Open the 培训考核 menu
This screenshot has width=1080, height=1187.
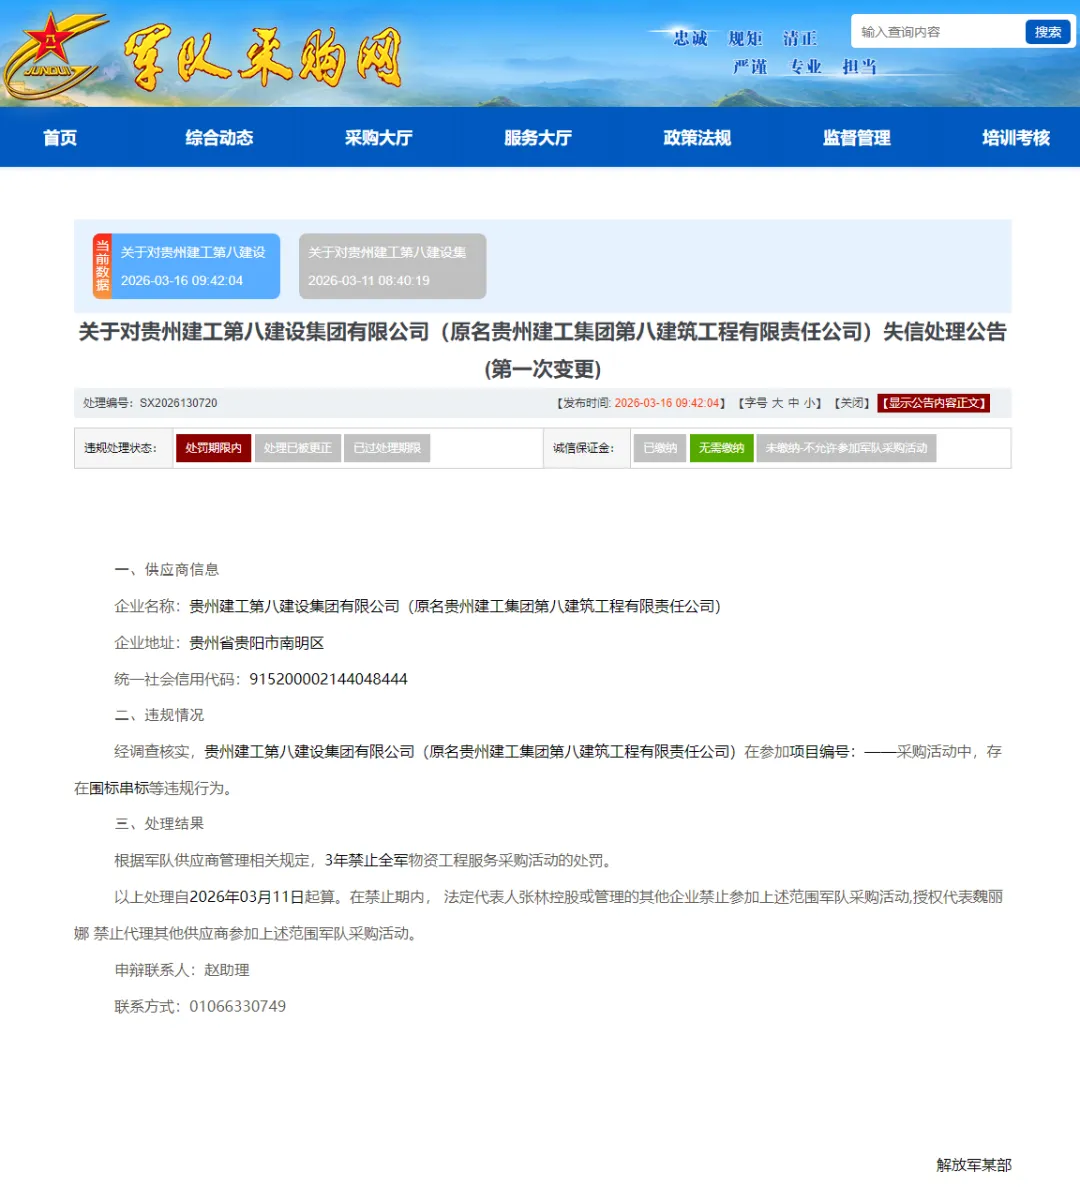pyautogui.click(x=1016, y=138)
